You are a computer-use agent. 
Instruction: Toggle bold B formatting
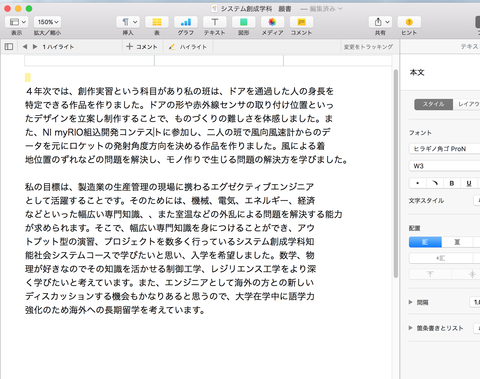(x=452, y=183)
